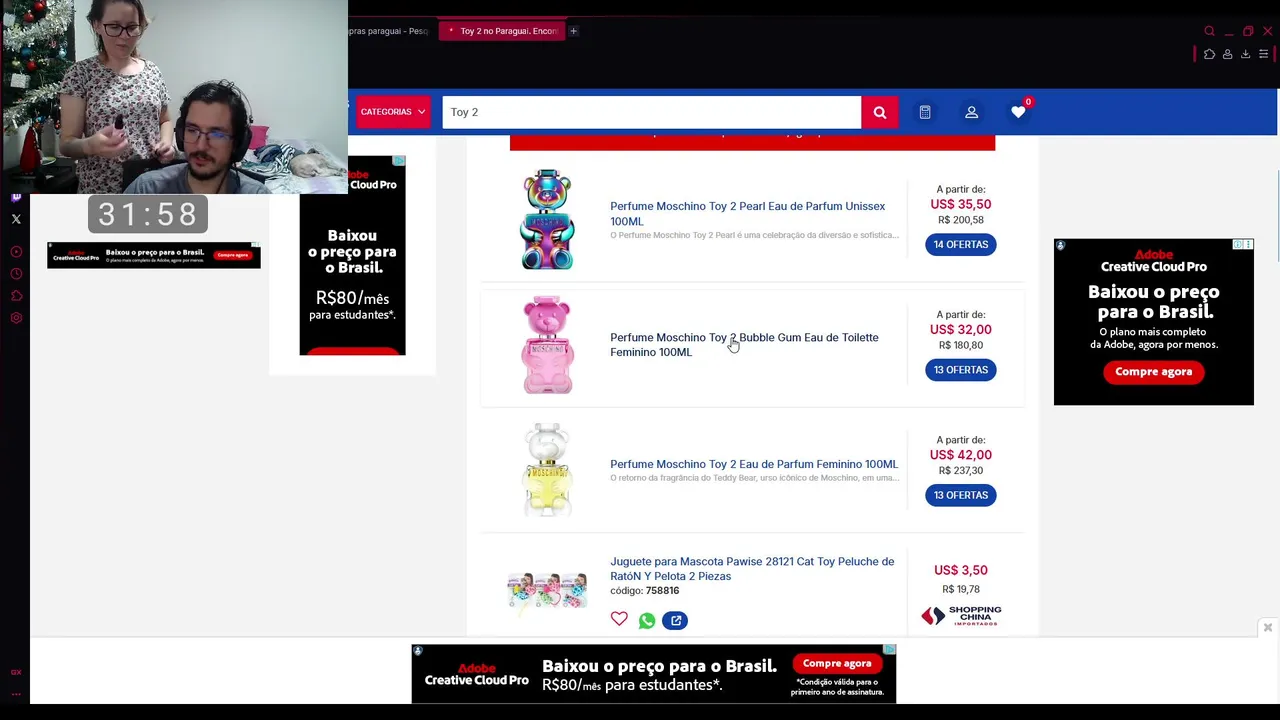Click the US$ 42,00 price
Image resolution: width=1280 pixels, height=720 pixels.
coord(960,454)
